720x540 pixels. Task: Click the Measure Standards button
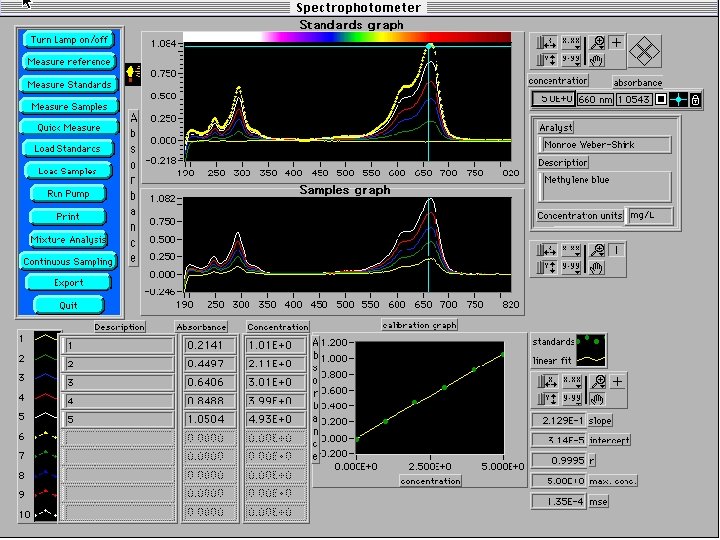point(69,85)
